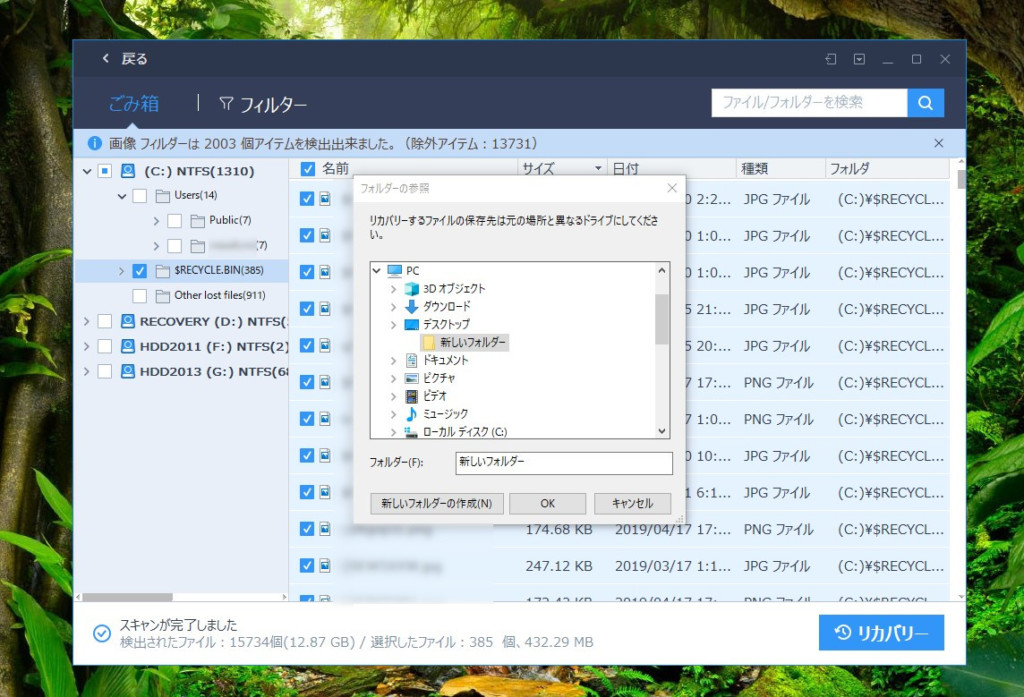Uncheck the 174.68 KB PNG file row
Viewport: 1024px width, 697px height.
point(307,529)
